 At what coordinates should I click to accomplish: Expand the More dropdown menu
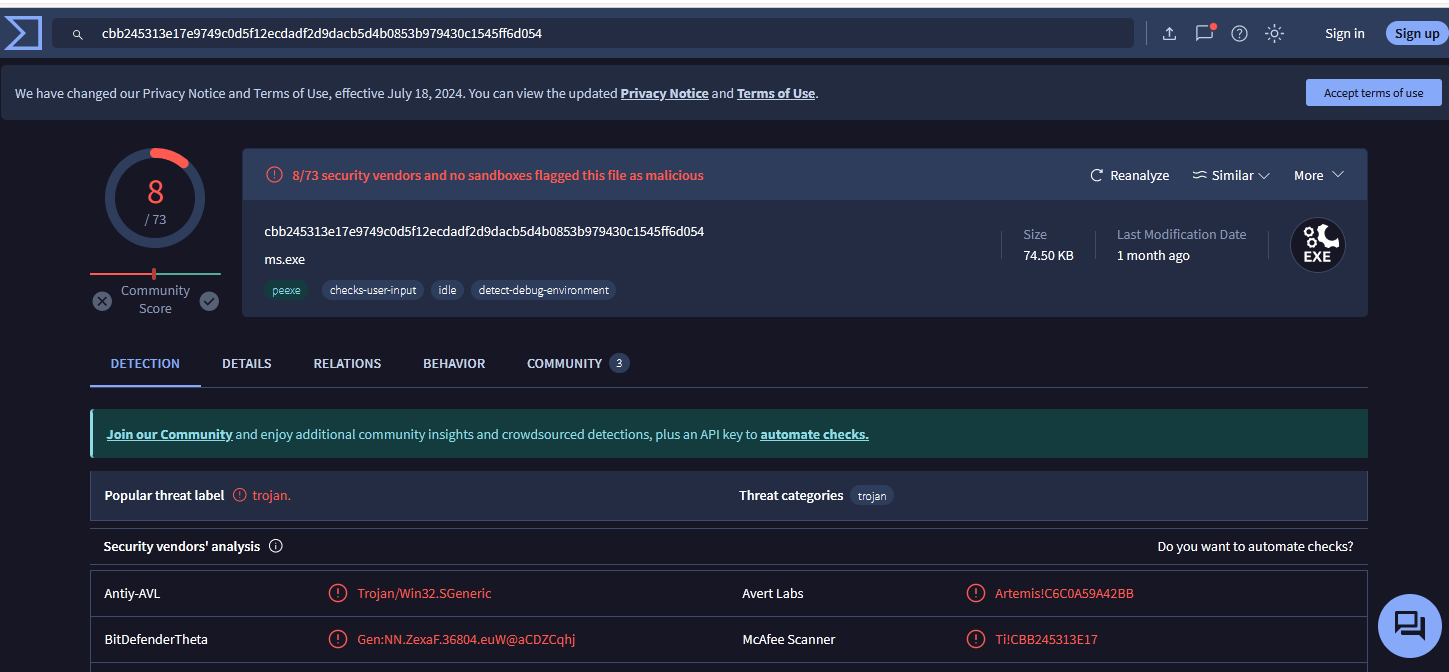click(x=1319, y=175)
